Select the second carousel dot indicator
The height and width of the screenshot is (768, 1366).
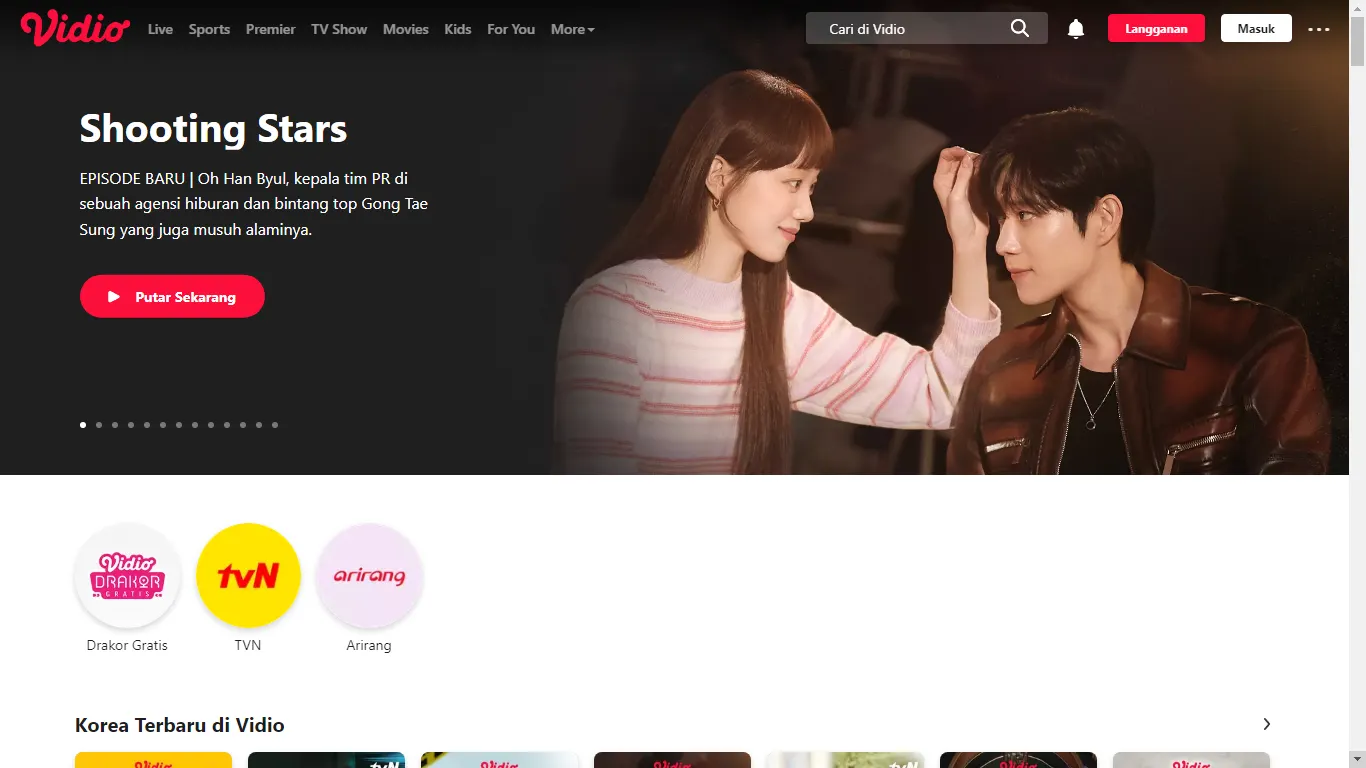click(x=99, y=425)
